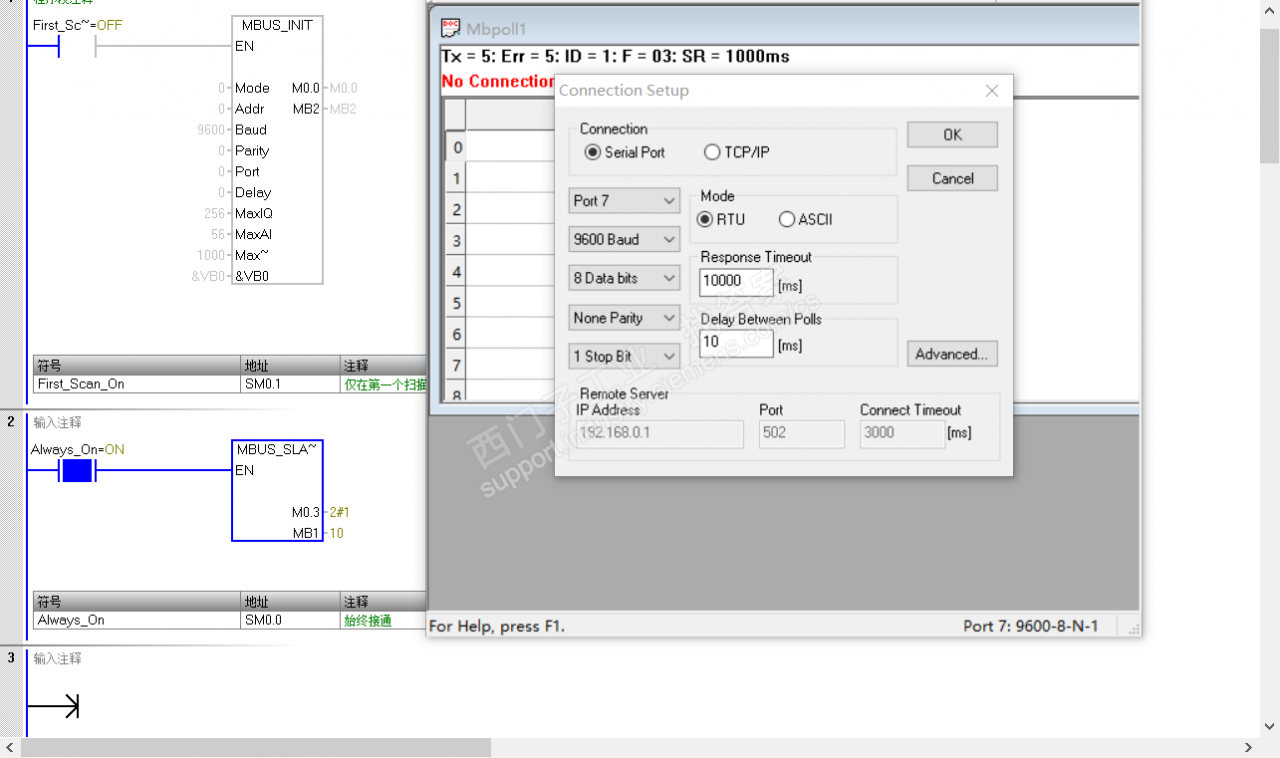Click First_Scan_On symbol table cell
1280x758 pixels.
pos(137,384)
